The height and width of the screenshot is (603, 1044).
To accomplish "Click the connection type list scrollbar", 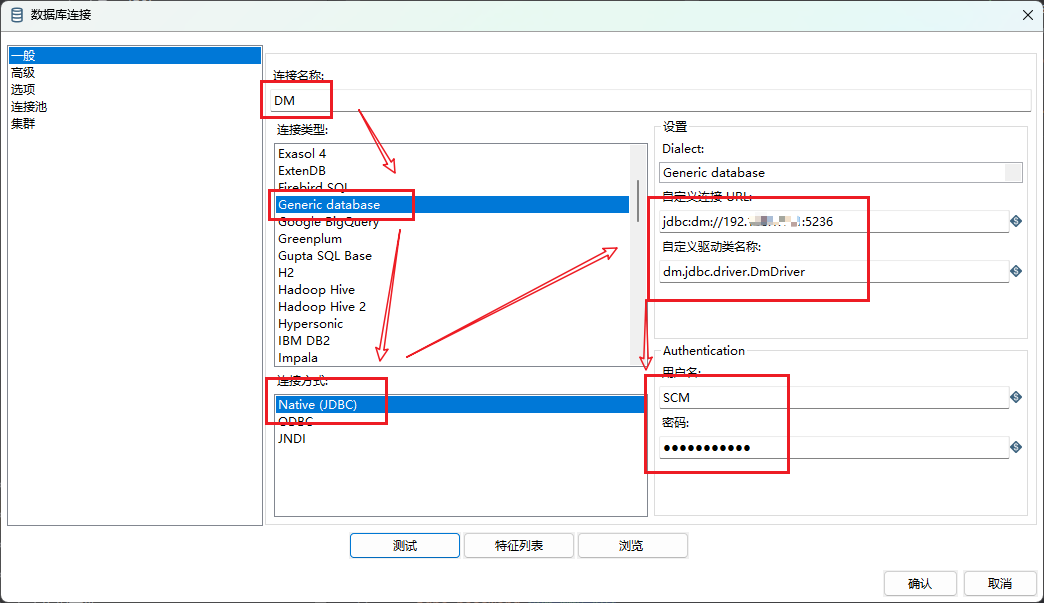I will coord(638,200).
